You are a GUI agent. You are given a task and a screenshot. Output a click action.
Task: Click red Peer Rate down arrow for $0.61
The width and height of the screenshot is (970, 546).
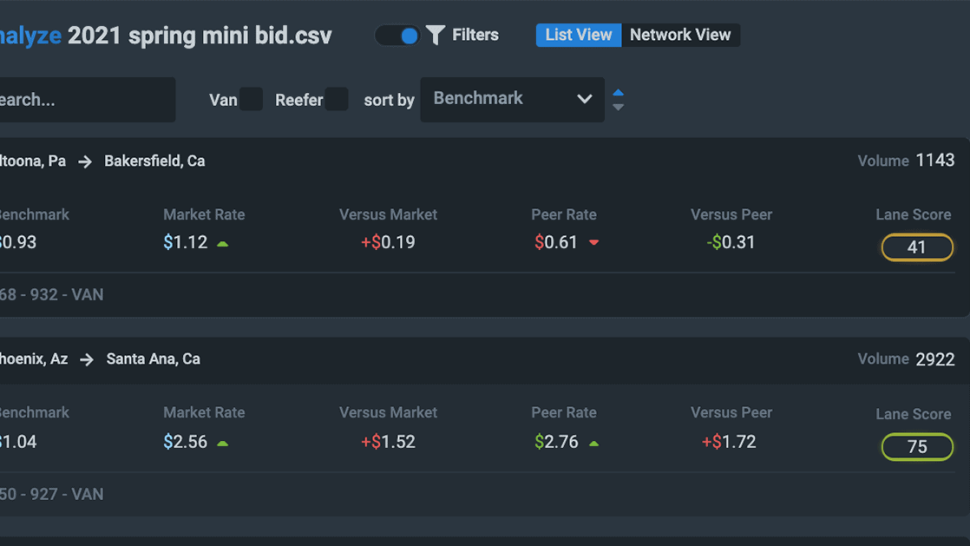(x=594, y=242)
